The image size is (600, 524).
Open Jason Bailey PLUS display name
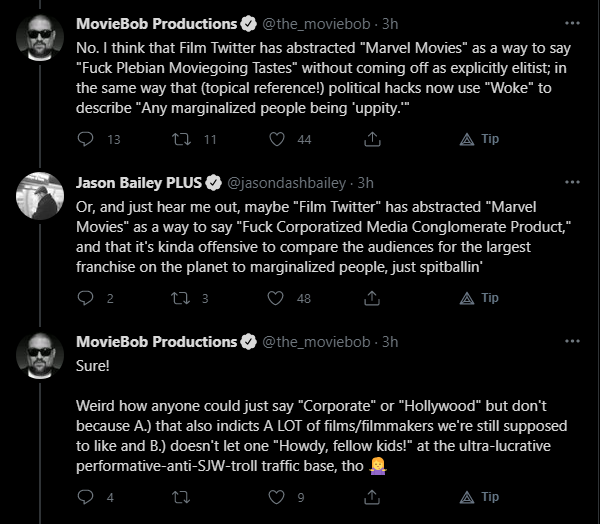click(139, 183)
